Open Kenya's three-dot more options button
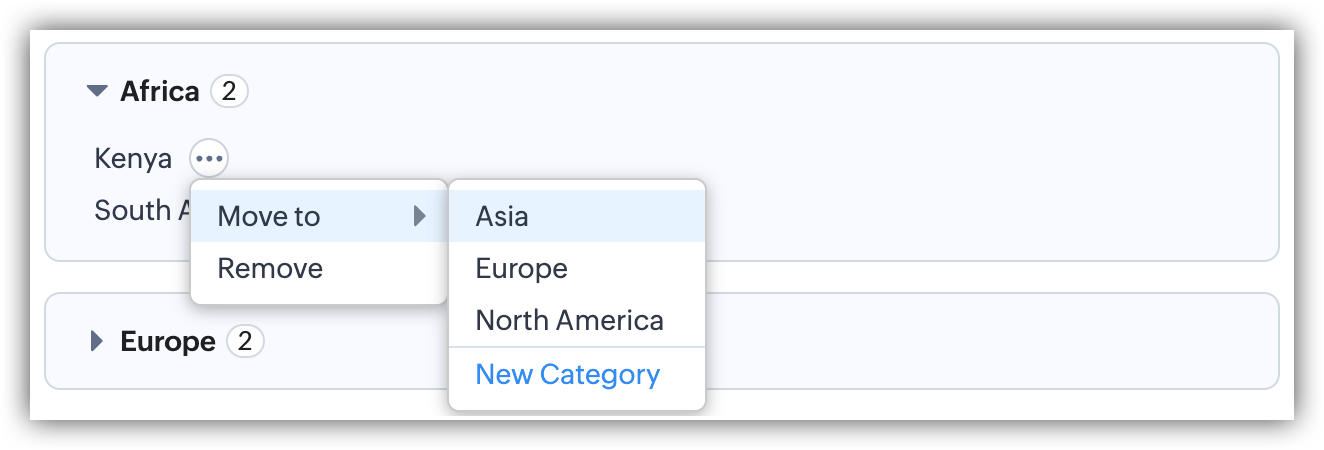Screen dimensions: 1324x450 (209, 158)
